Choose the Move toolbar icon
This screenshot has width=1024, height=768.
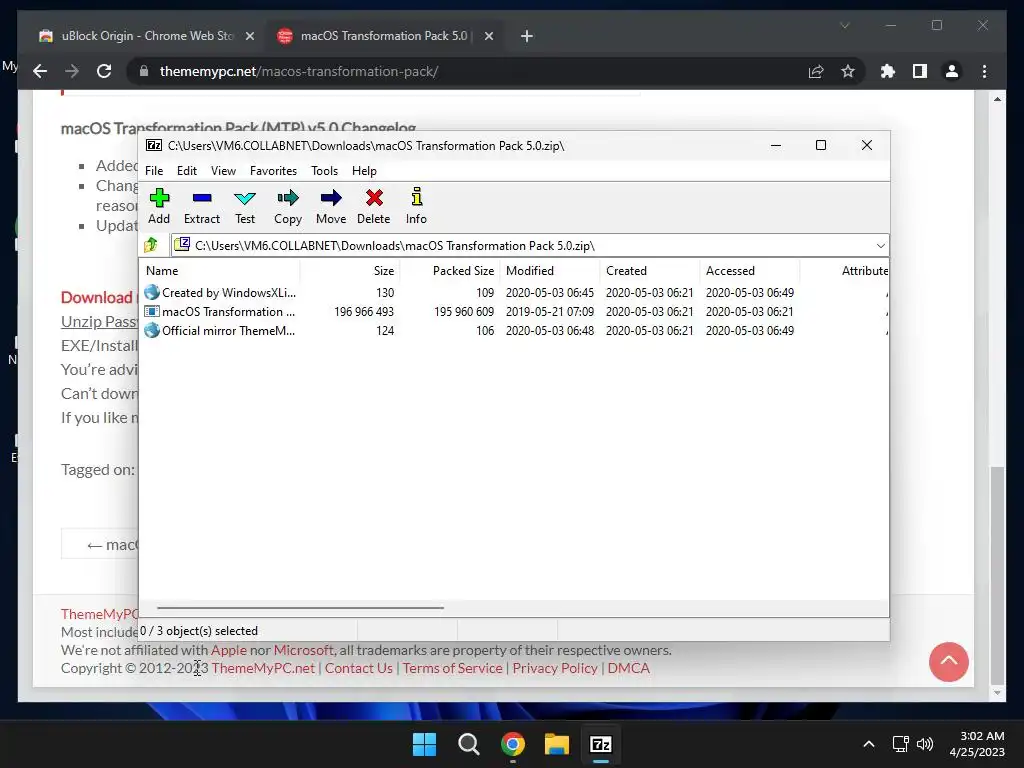click(x=331, y=206)
